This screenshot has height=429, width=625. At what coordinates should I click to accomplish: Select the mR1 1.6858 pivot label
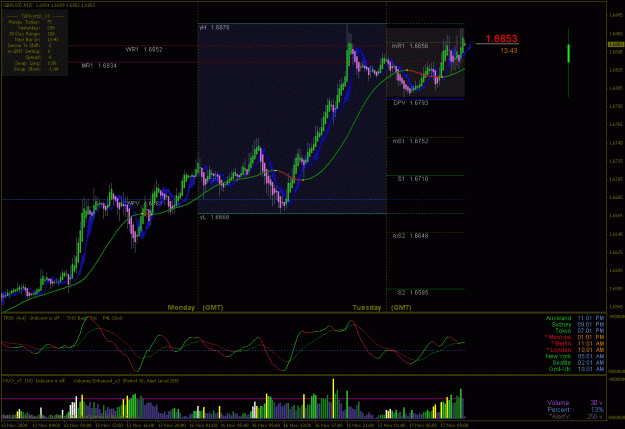(410, 46)
